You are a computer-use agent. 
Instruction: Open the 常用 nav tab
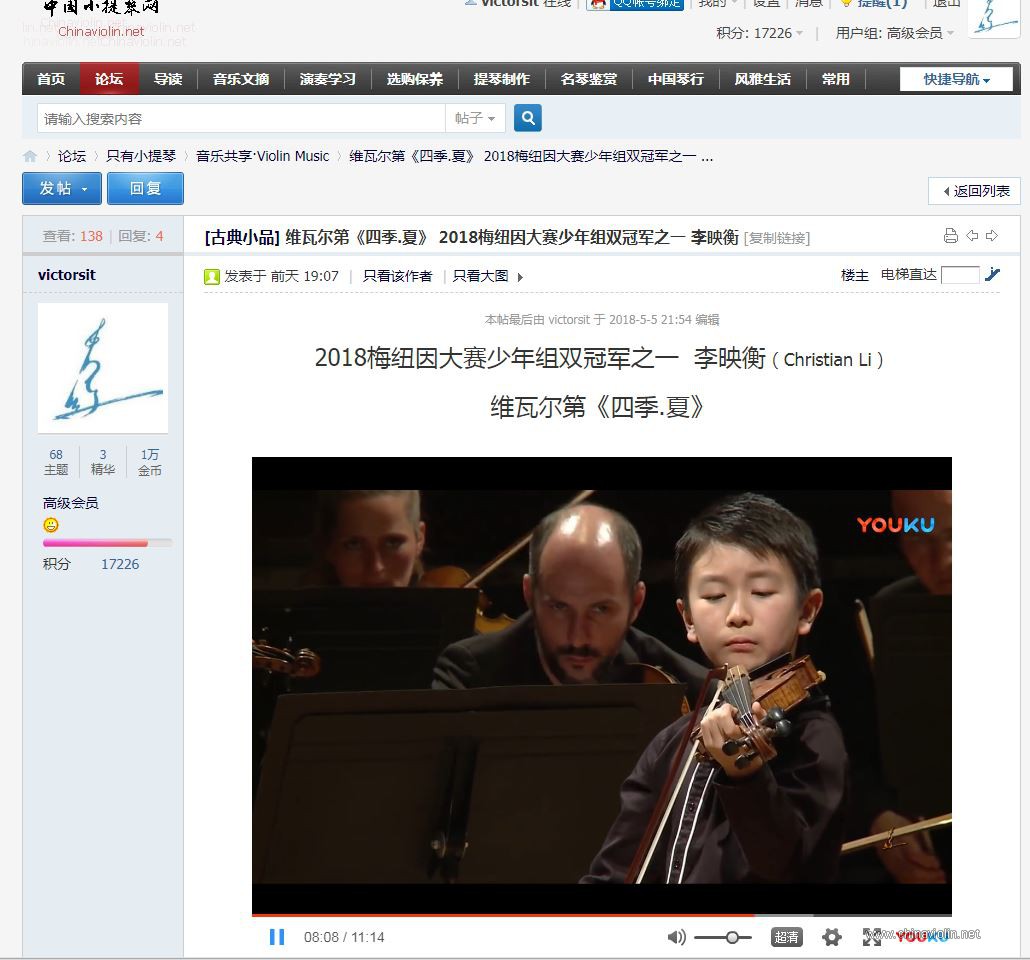836,80
